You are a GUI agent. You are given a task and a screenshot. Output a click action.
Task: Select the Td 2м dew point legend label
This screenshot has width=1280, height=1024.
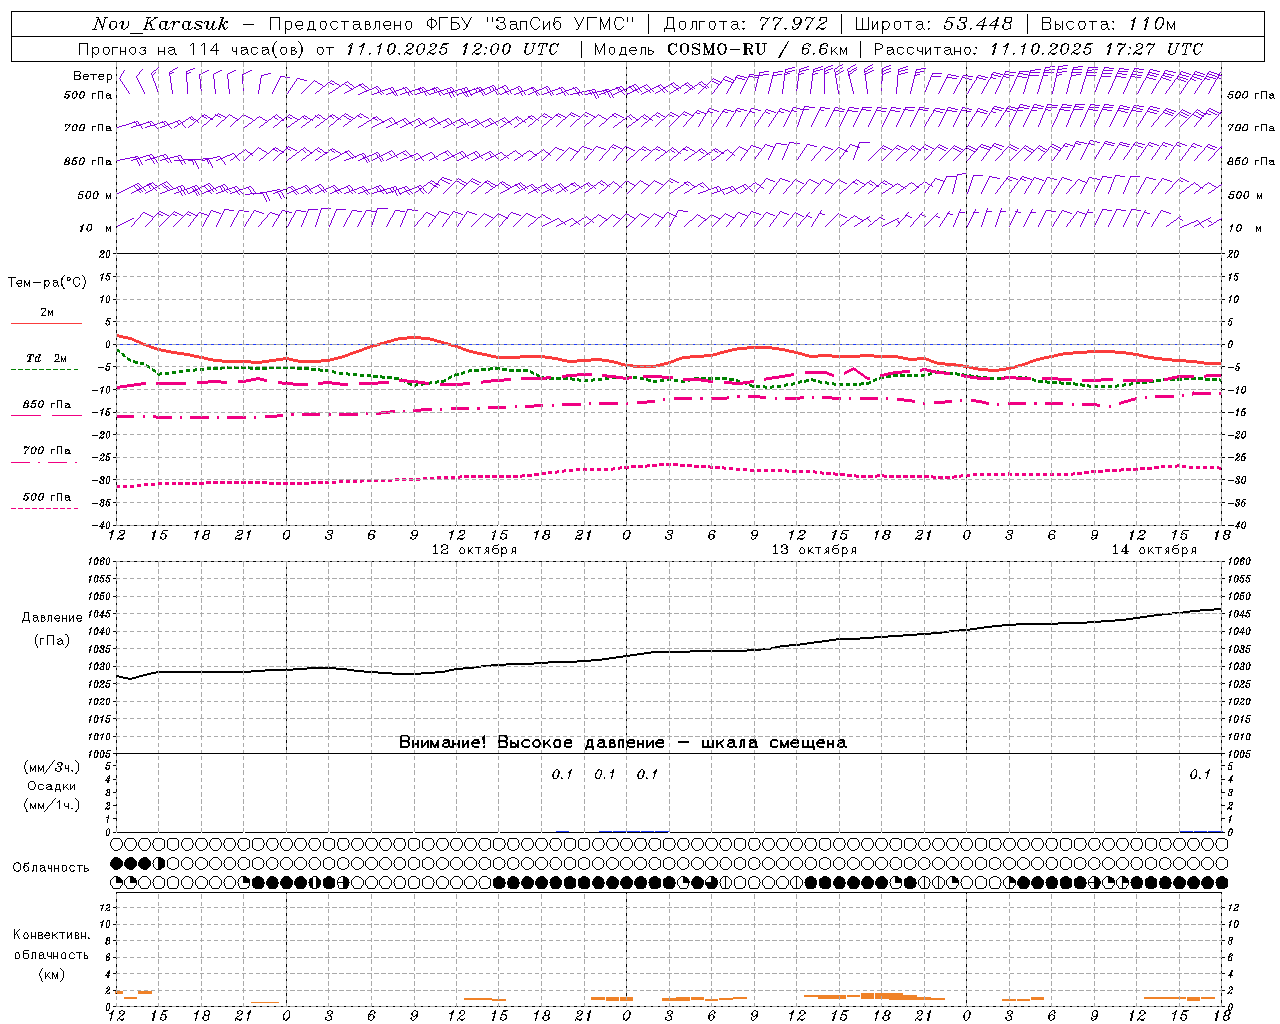(x=47, y=358)
